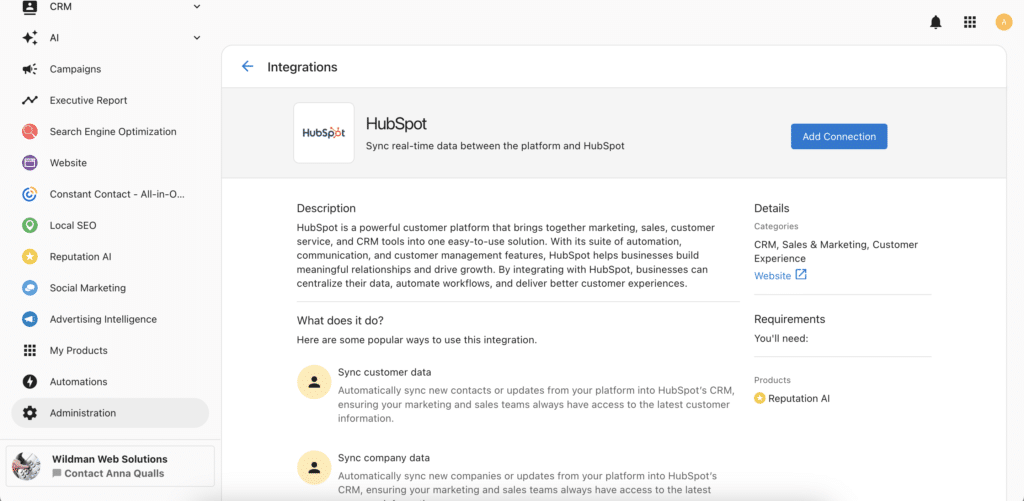This screenshot has width=1024, height=501.
Task: Click the Wildman Web Solutions avatar
Action: tap(27, 466)
